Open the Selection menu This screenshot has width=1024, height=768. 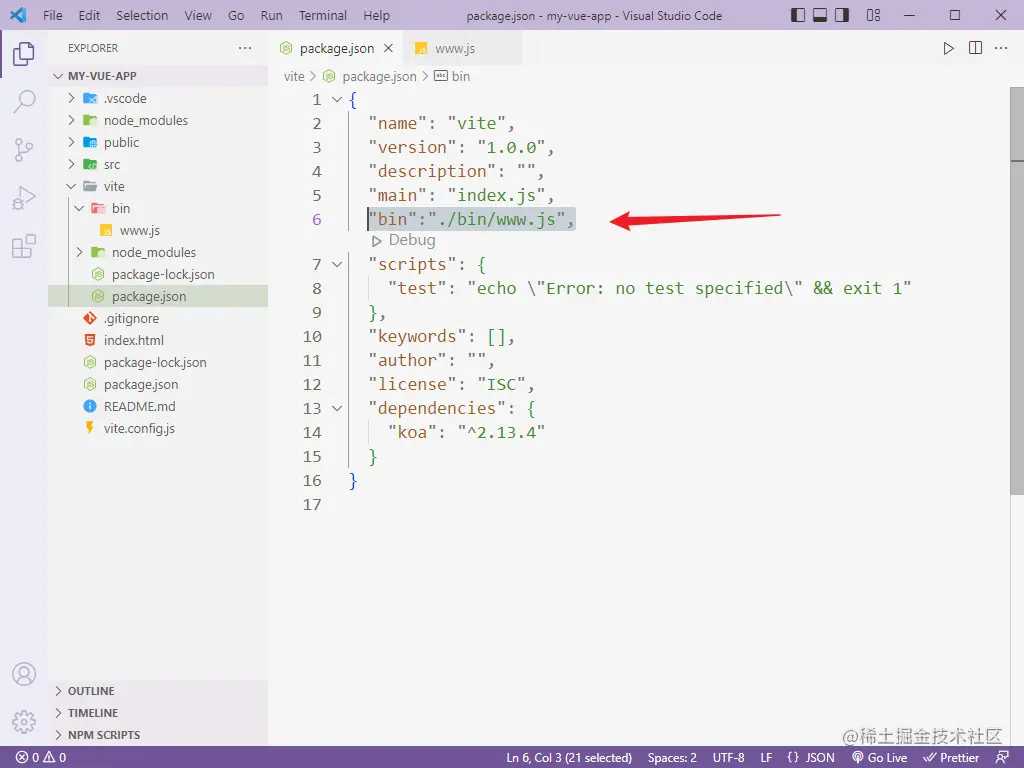pos(142,15)
